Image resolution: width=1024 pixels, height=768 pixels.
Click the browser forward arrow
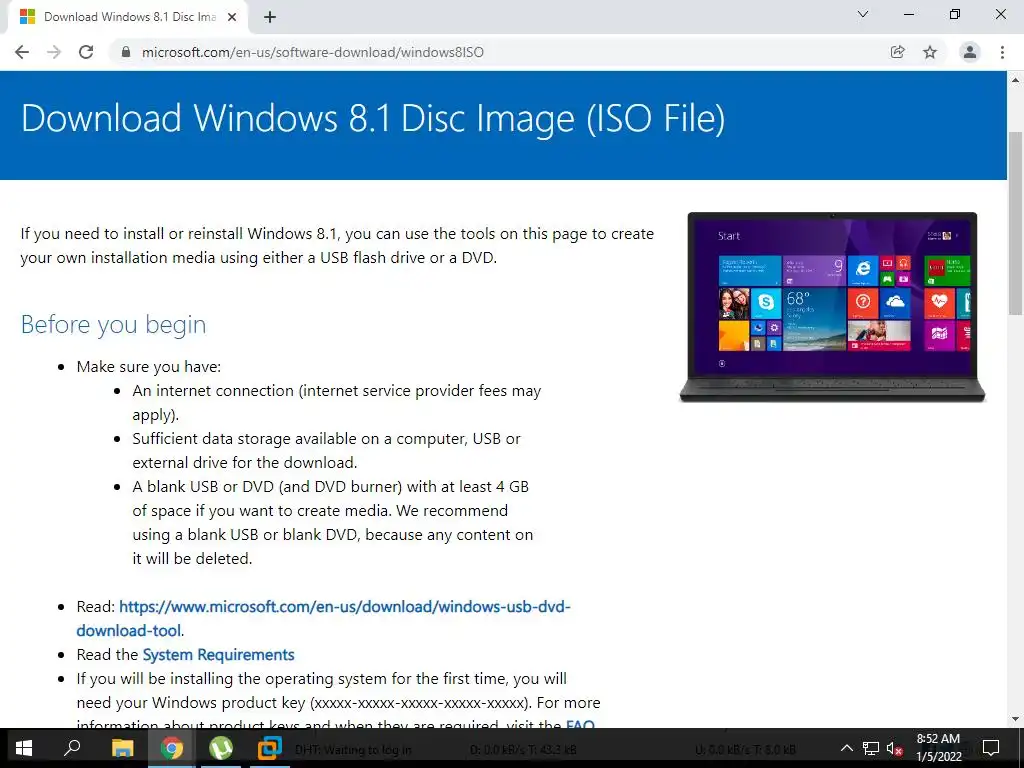(x=54, y=52)
